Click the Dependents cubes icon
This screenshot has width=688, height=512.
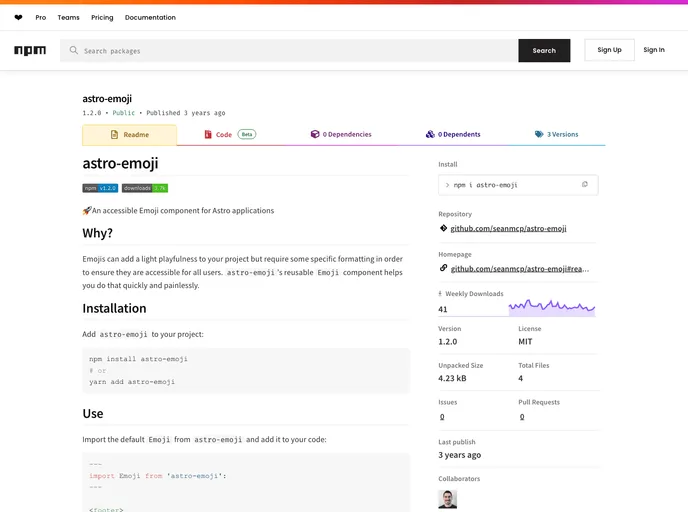[x=430, y=134]
